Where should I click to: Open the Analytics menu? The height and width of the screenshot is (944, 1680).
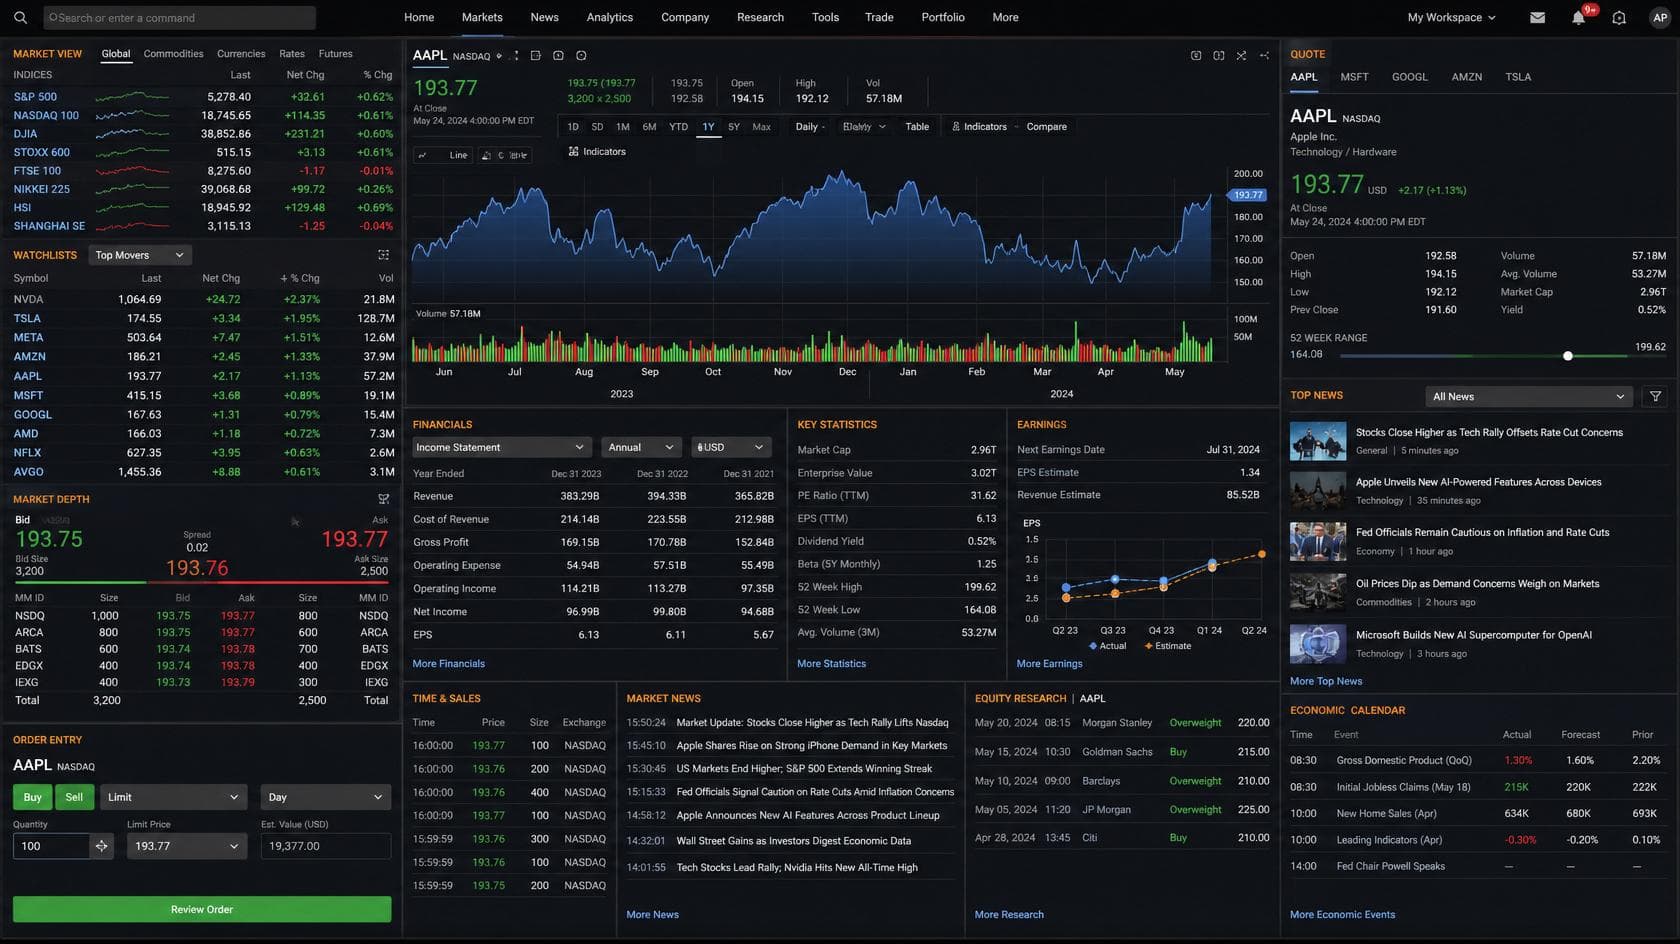click(x=610, y=18)
